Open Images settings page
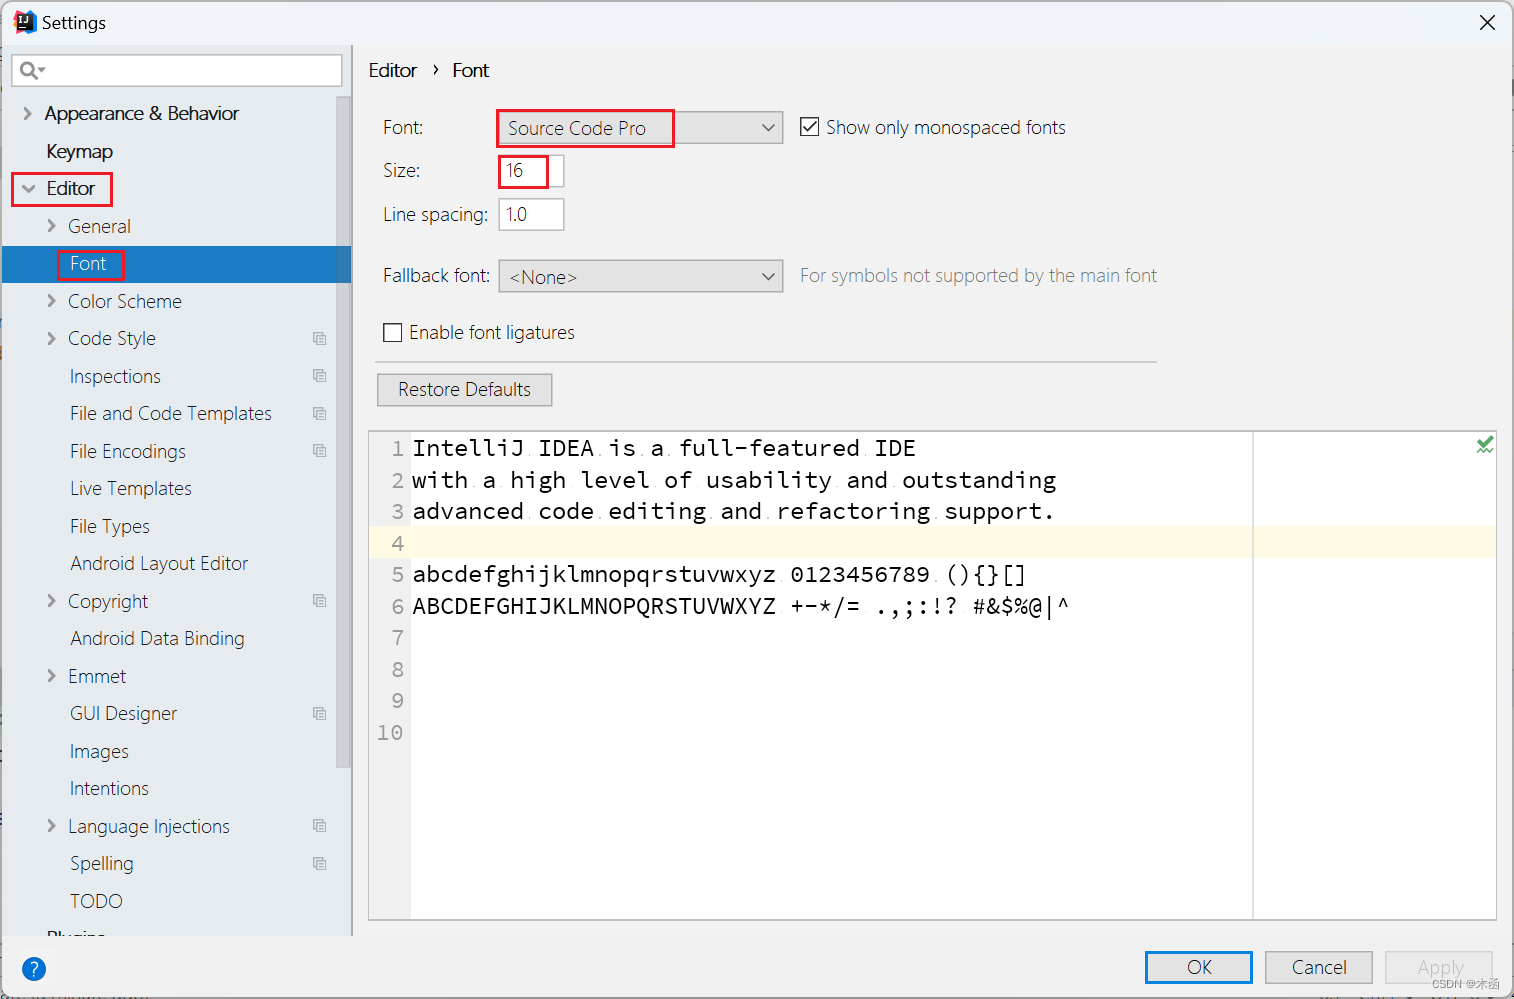1514x999 pixels. tap(99, 751)
